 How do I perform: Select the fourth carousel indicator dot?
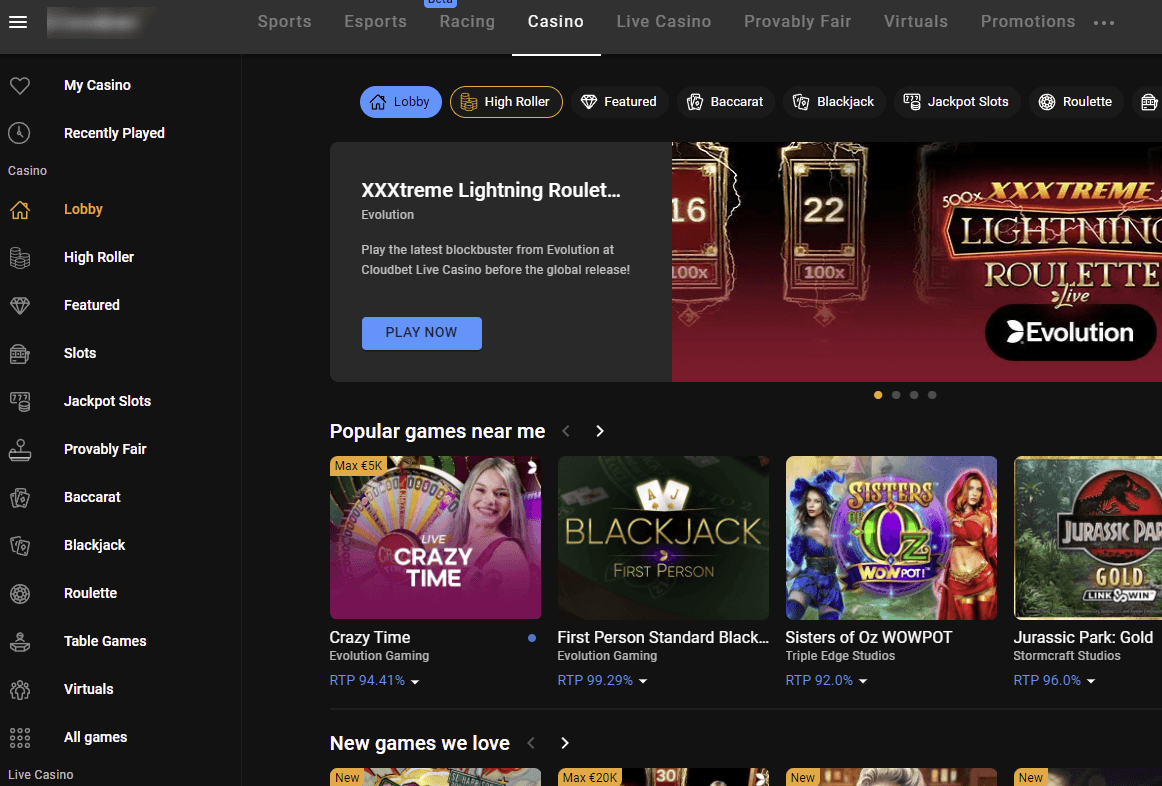tap(932, 395)
